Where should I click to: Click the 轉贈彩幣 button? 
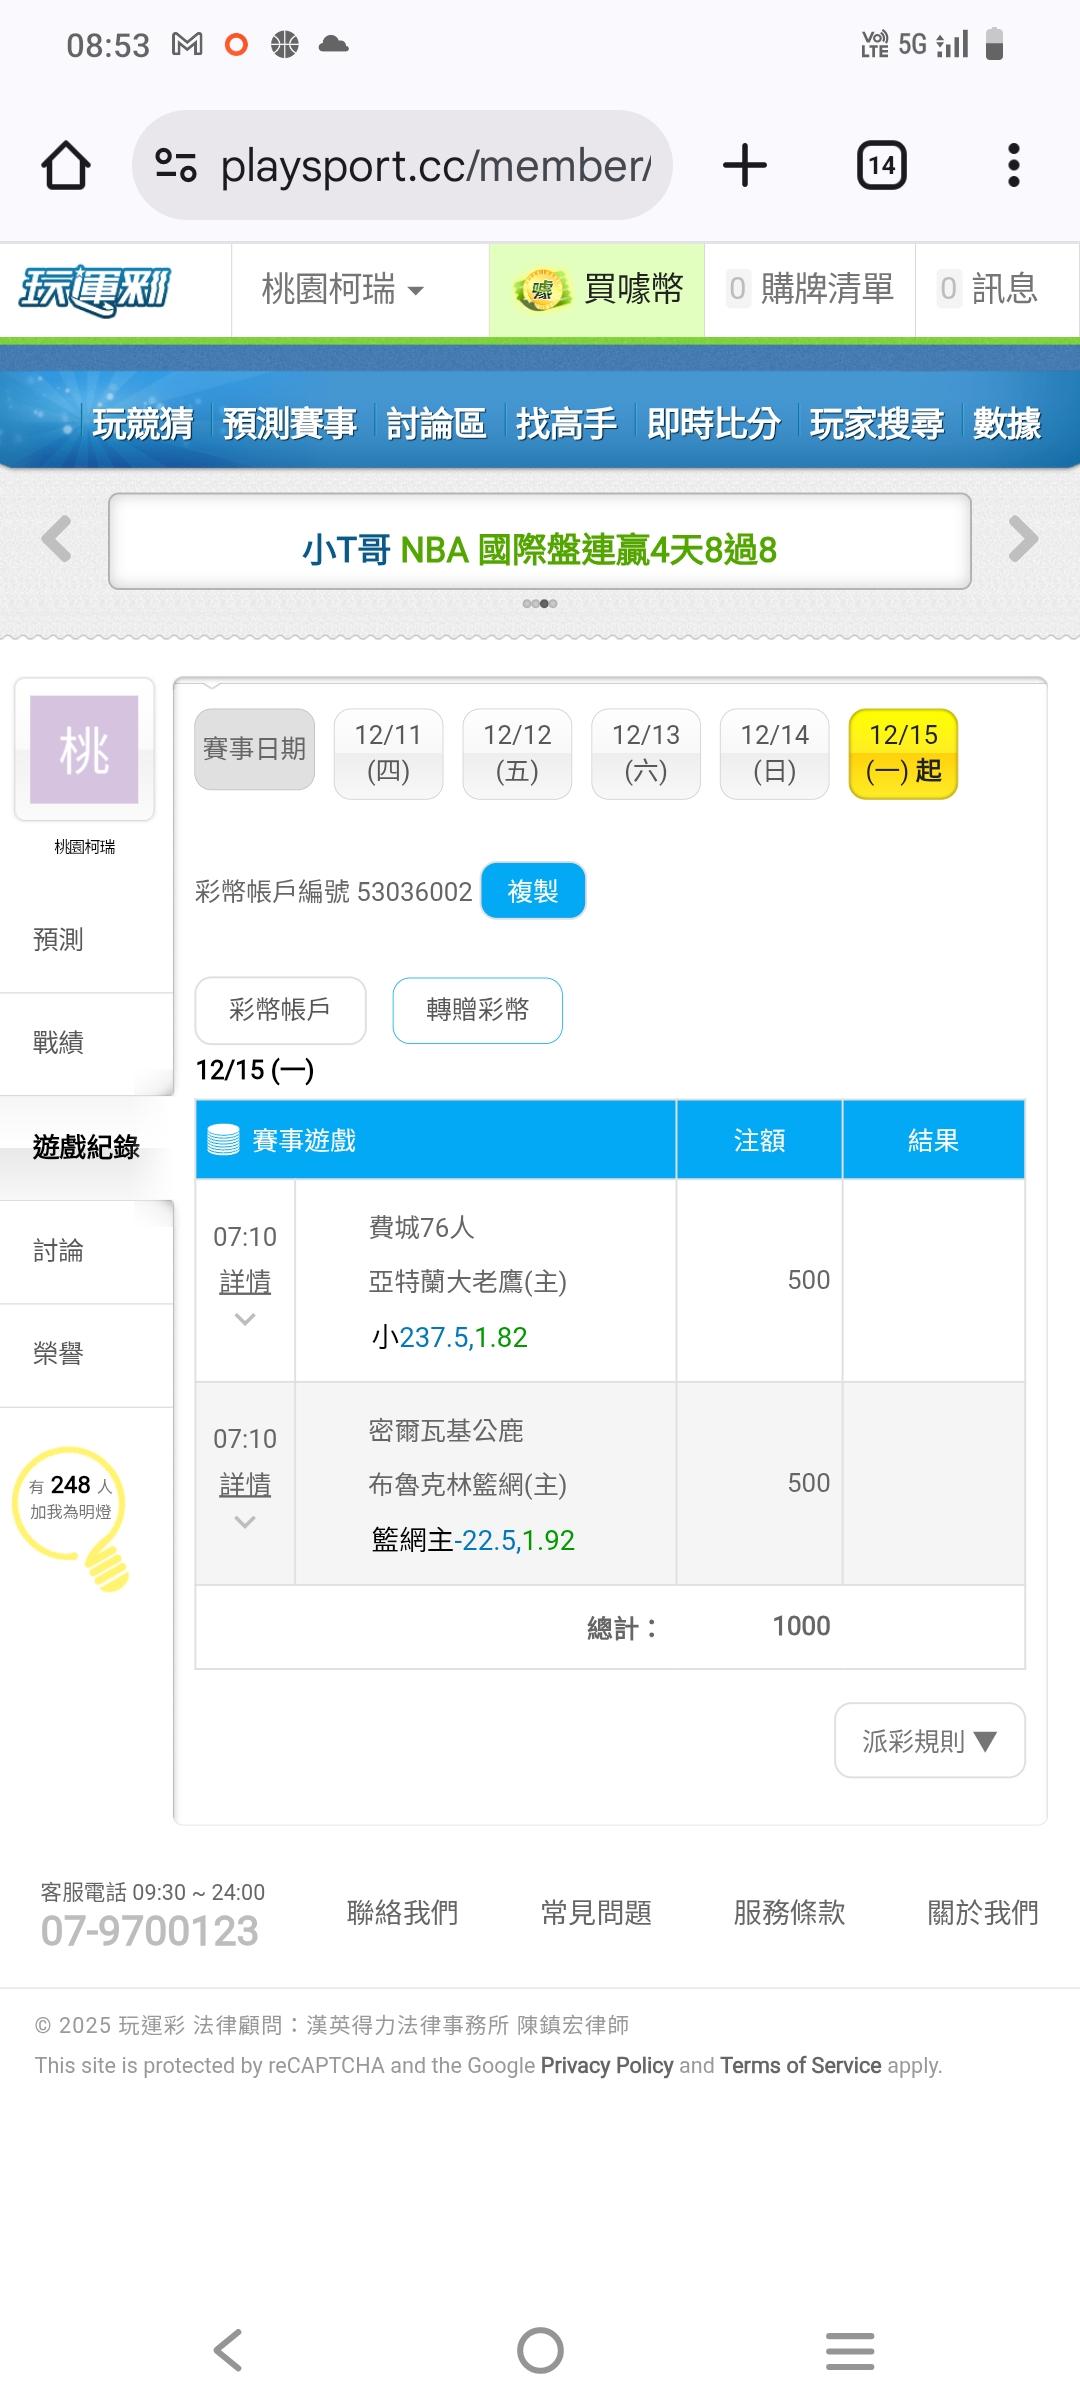(x=477, y=1010)
